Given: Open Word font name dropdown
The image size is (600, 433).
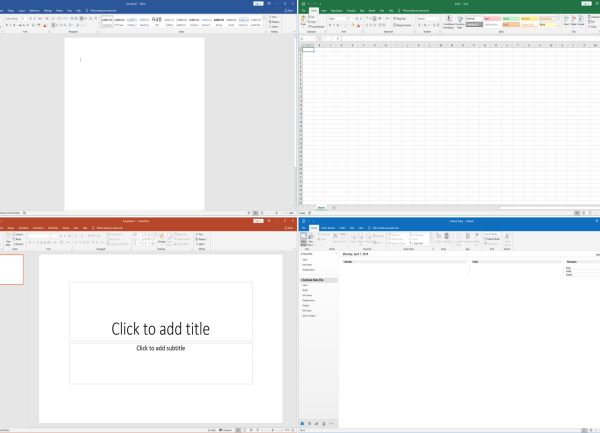Looking at the screenshot, I should click(20, 18).
